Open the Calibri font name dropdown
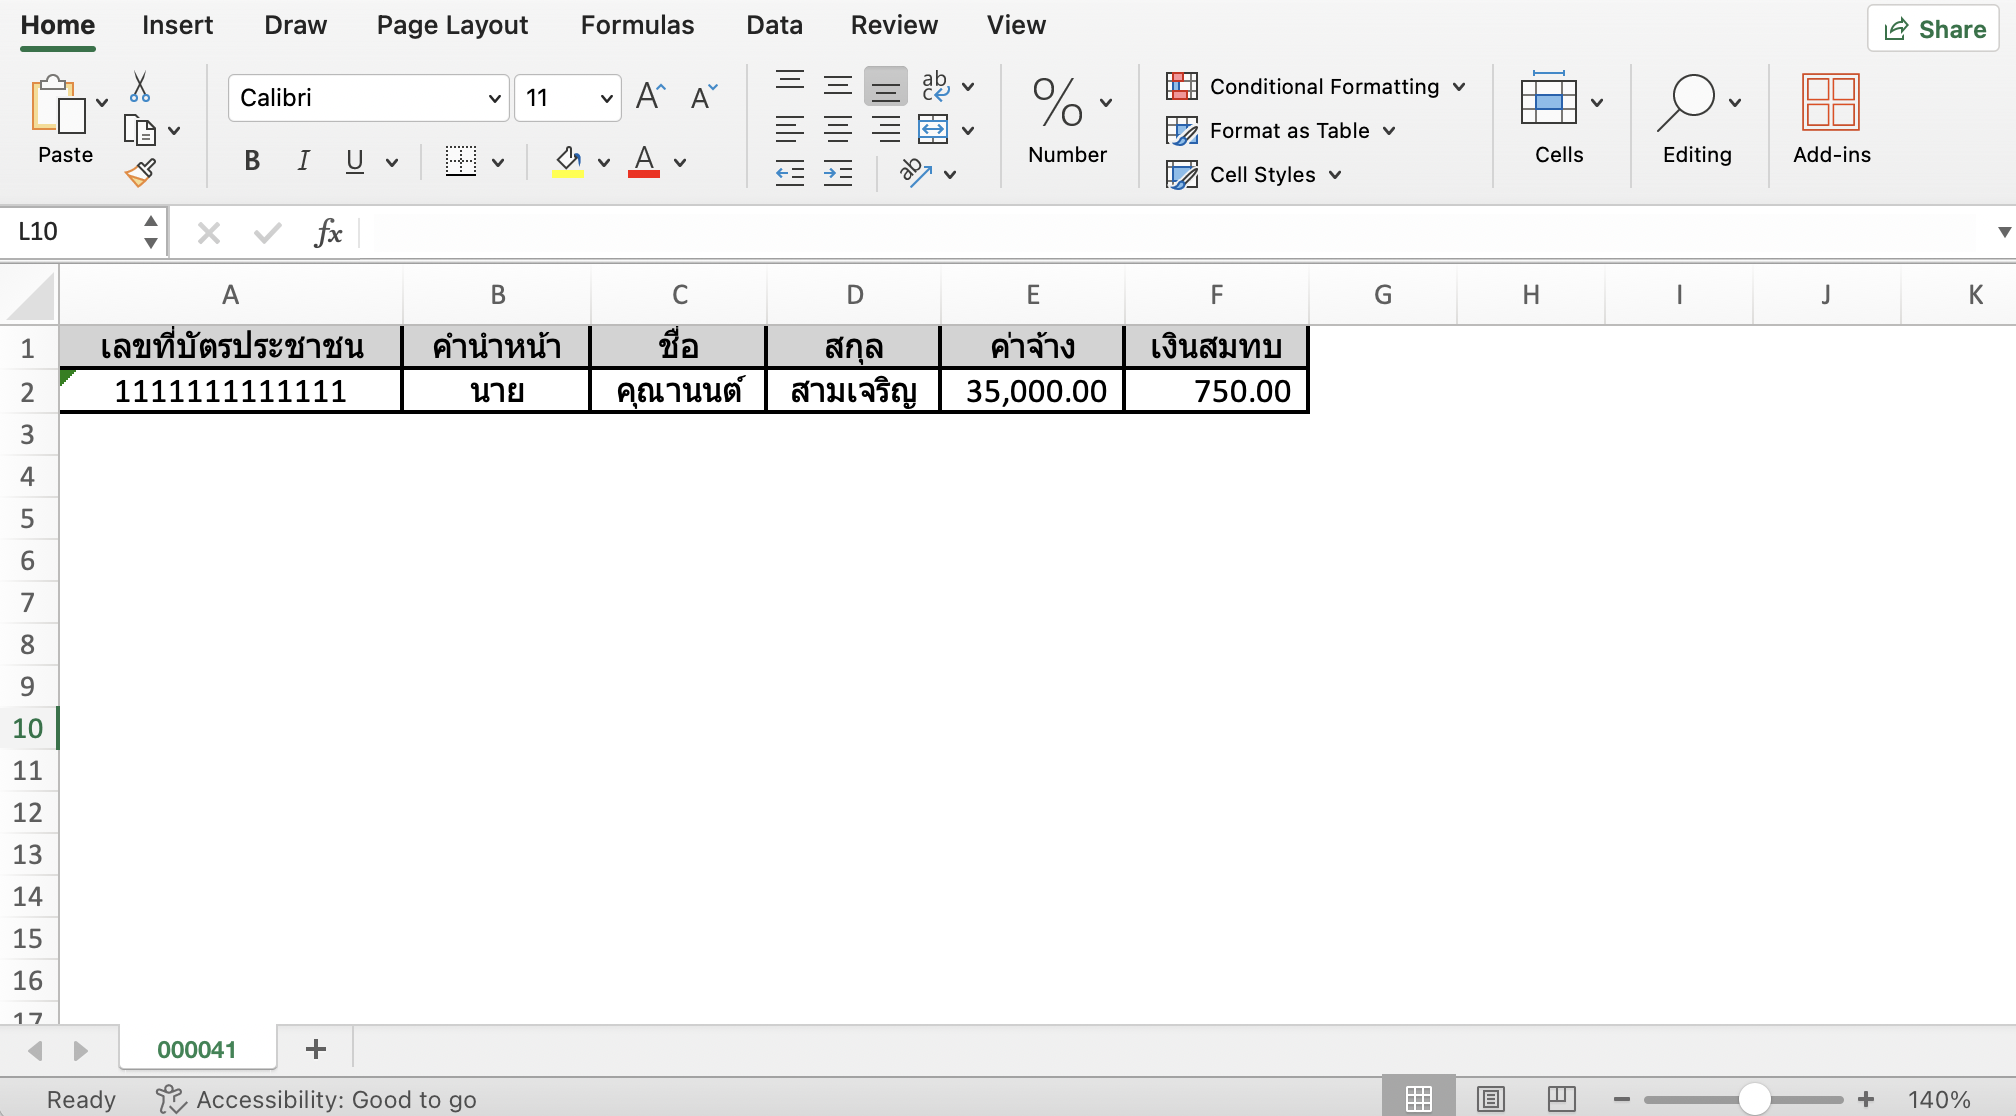Screen dimensions: 2016x1116 (493, 98)
